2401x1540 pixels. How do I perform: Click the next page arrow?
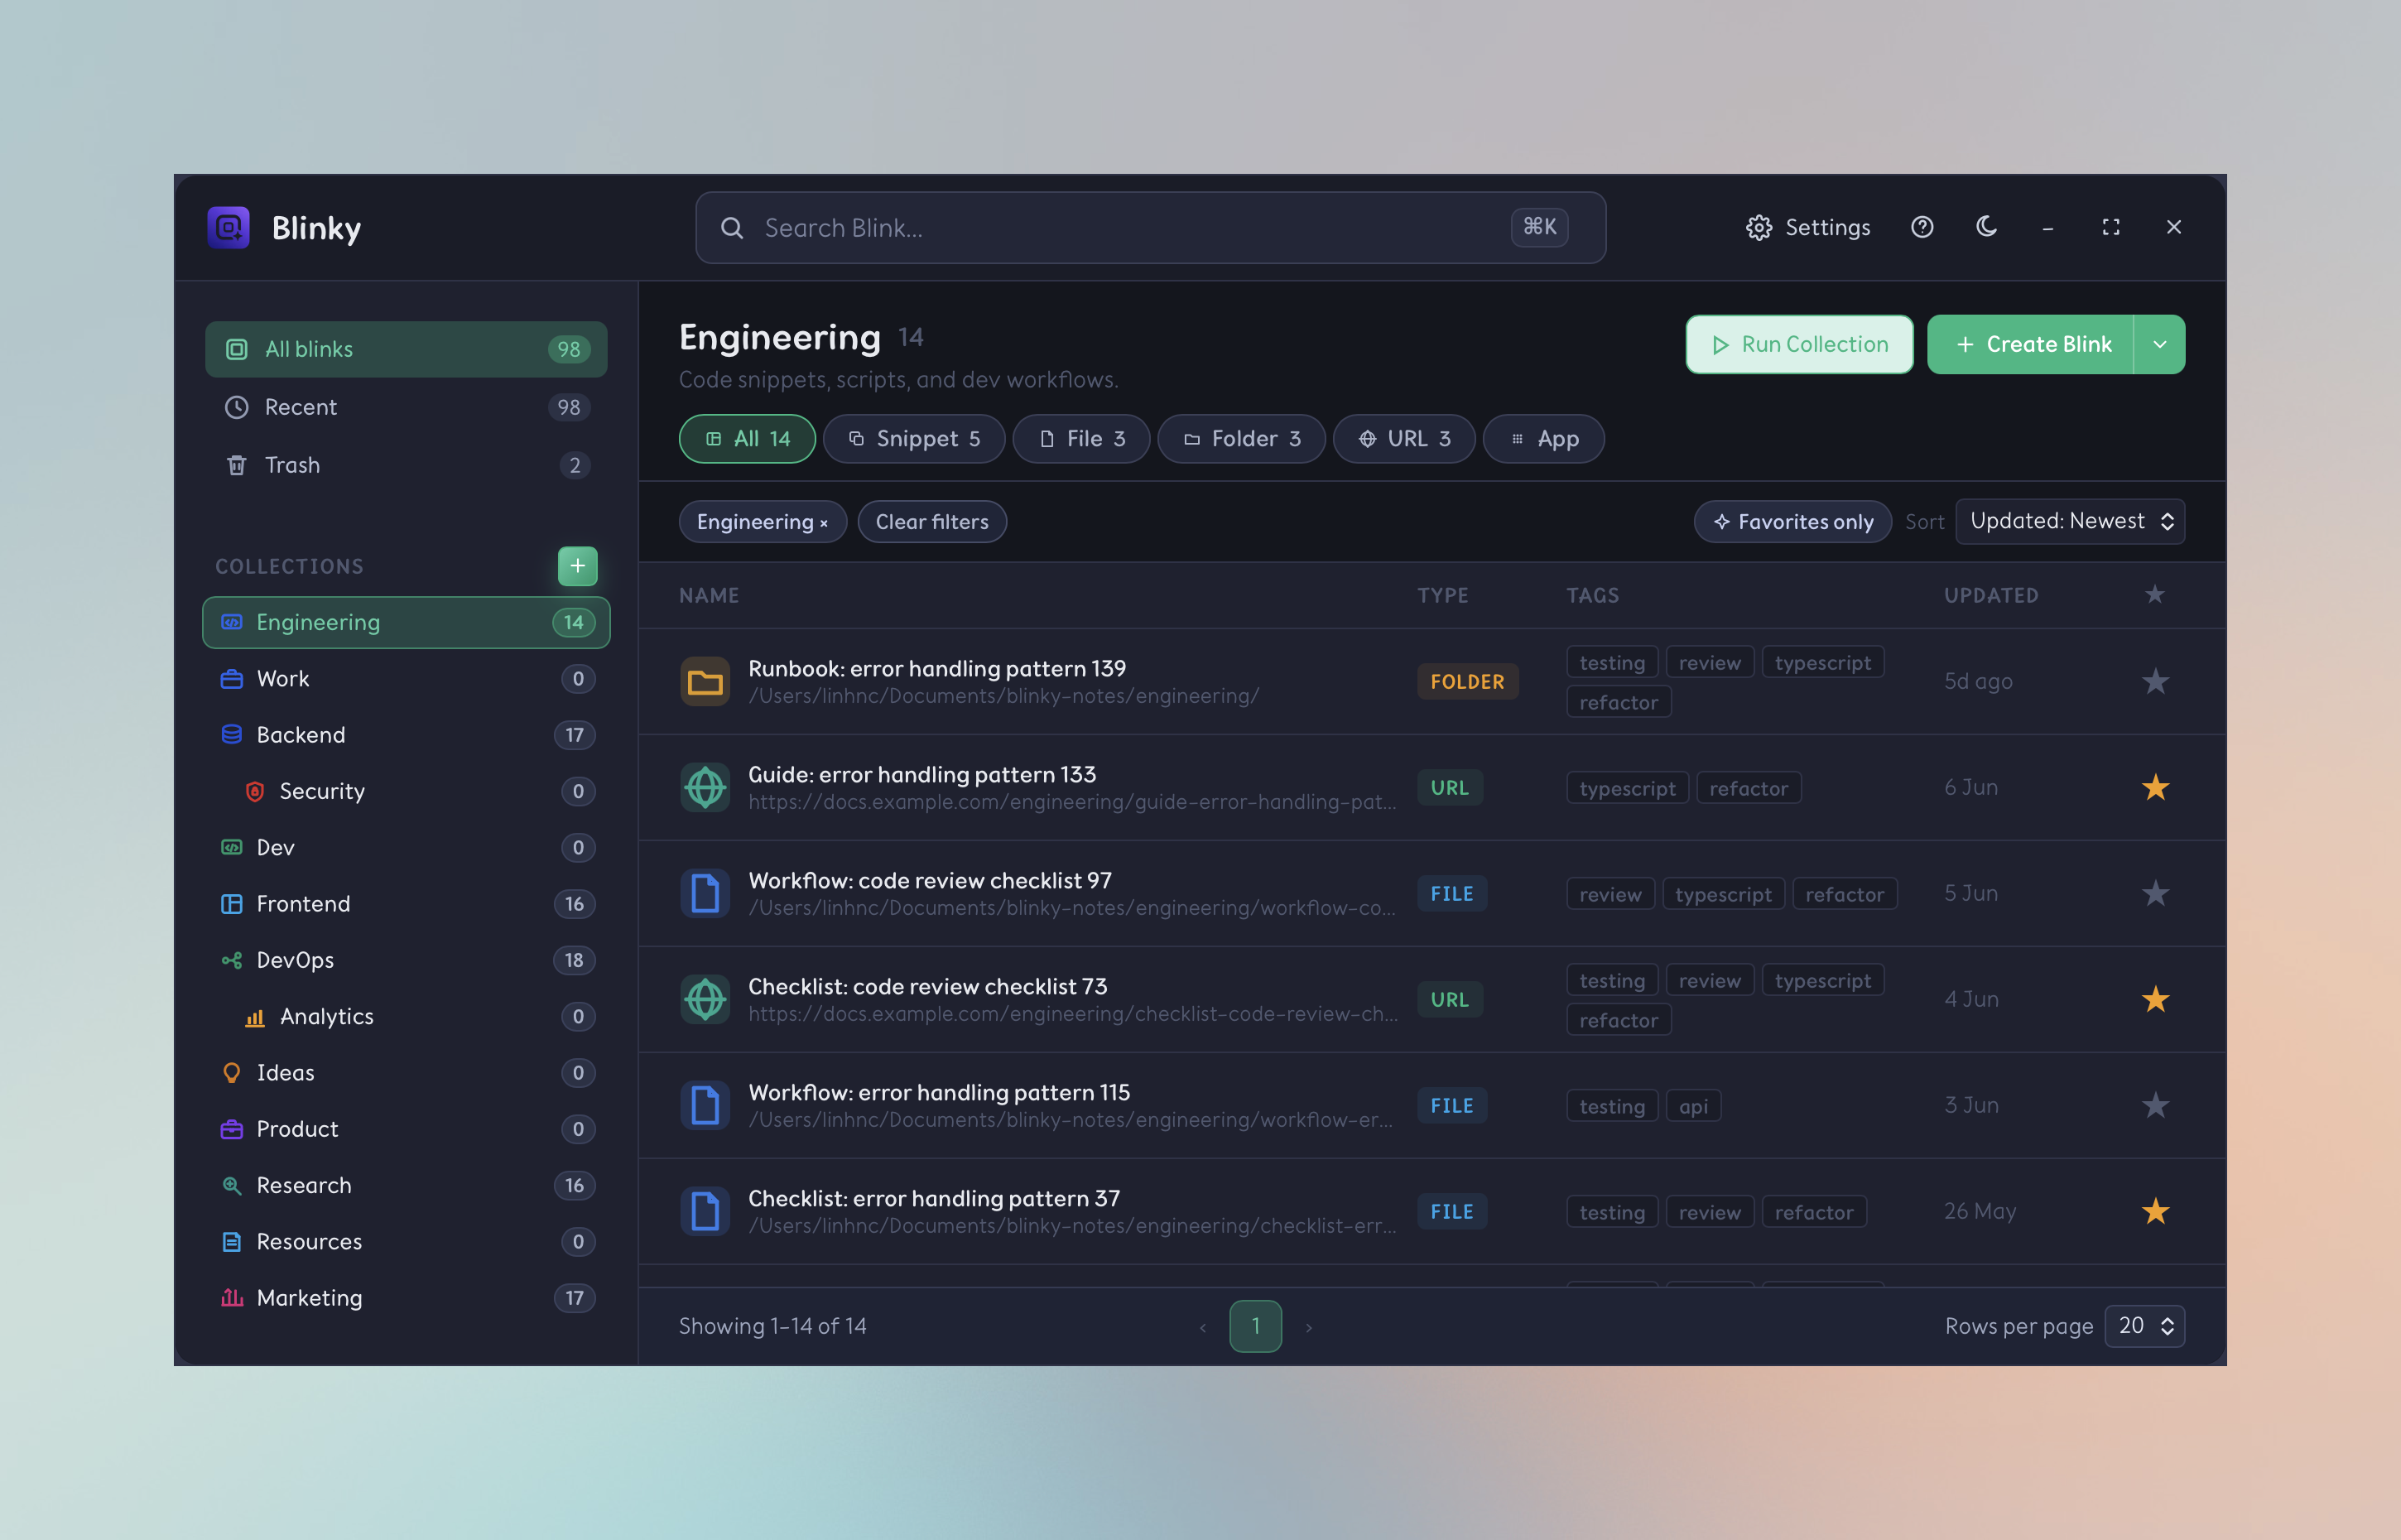point(1308,1327)
